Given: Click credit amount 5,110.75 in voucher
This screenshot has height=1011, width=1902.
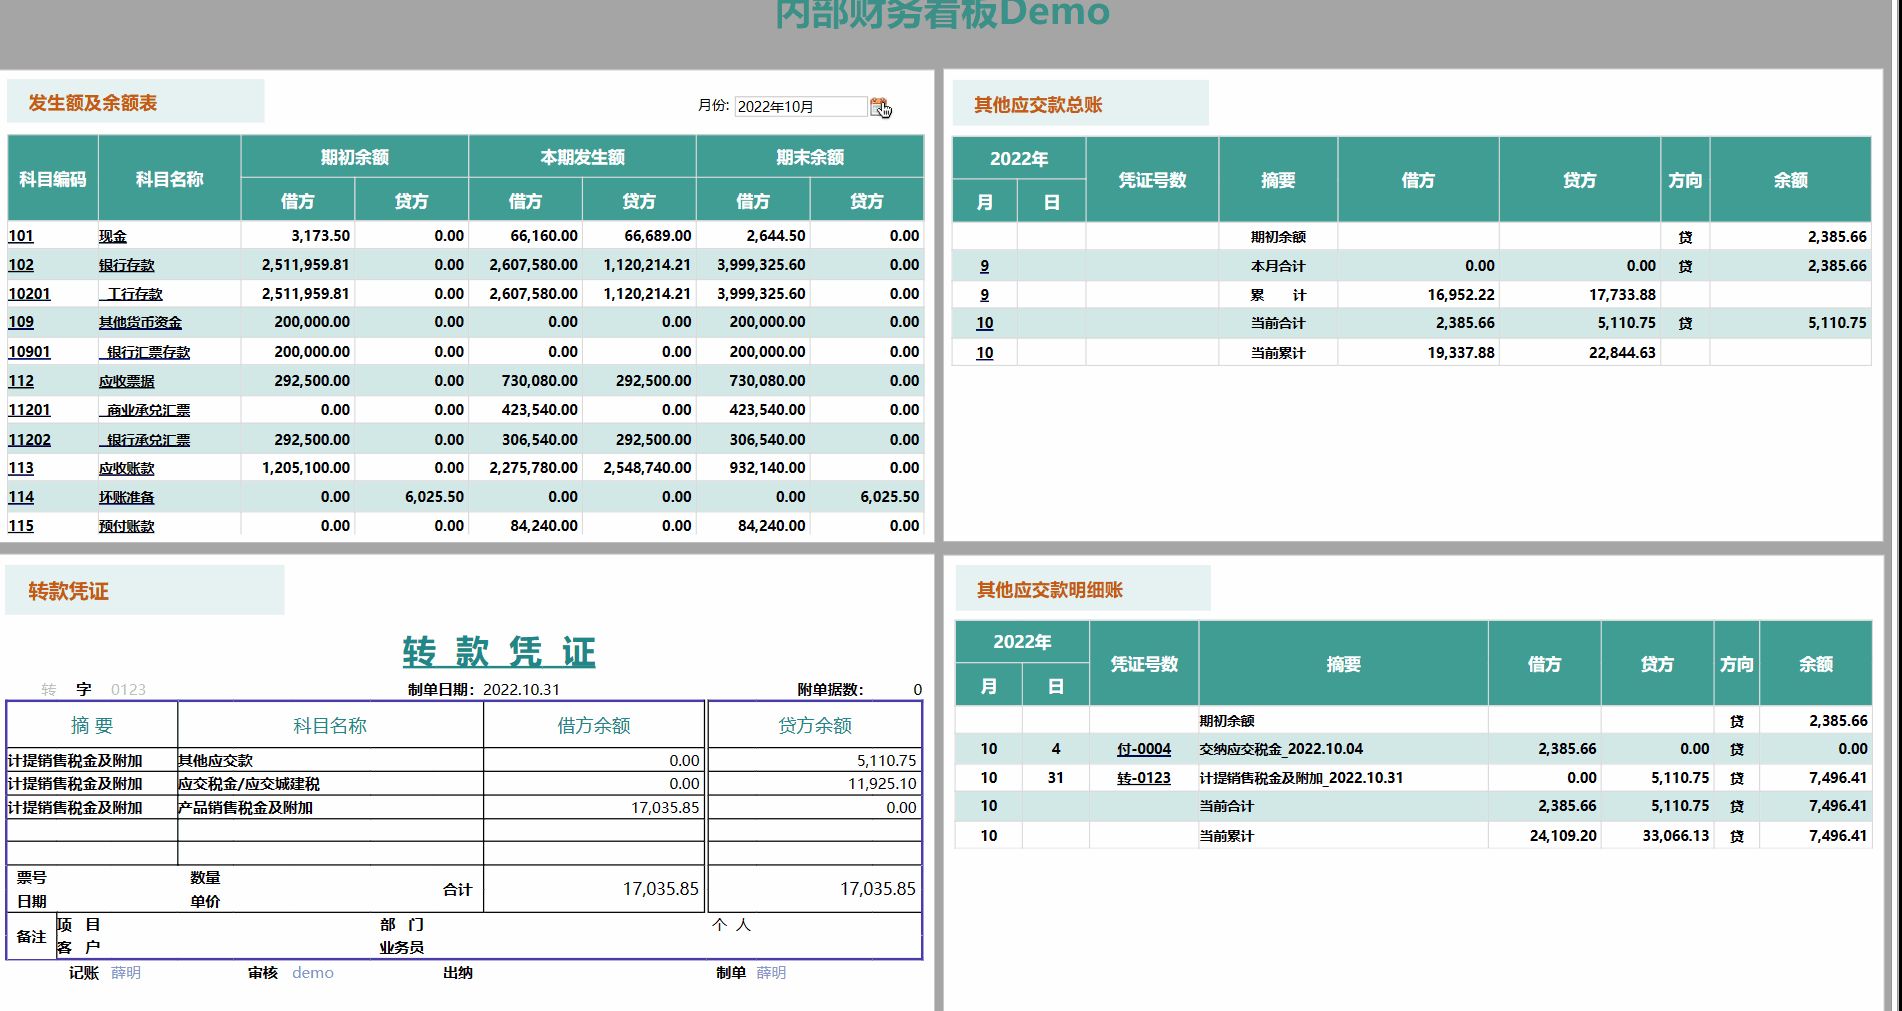Looking at the screenshot, I should (886, 761).
